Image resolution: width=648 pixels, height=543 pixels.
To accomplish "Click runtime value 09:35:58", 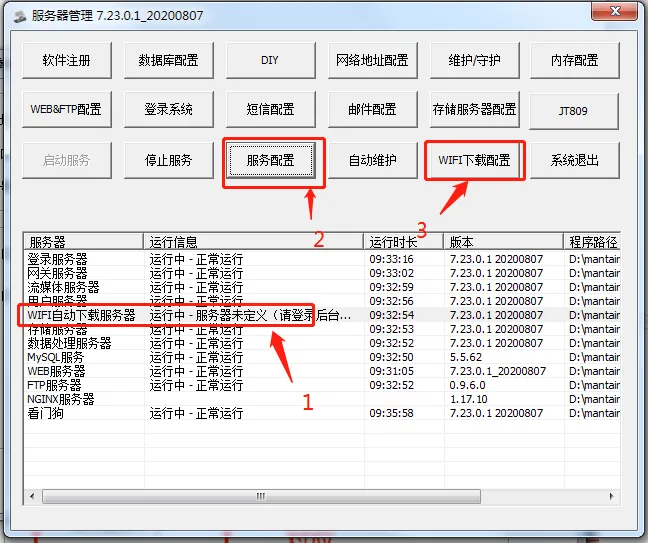I will coord(391,413).
